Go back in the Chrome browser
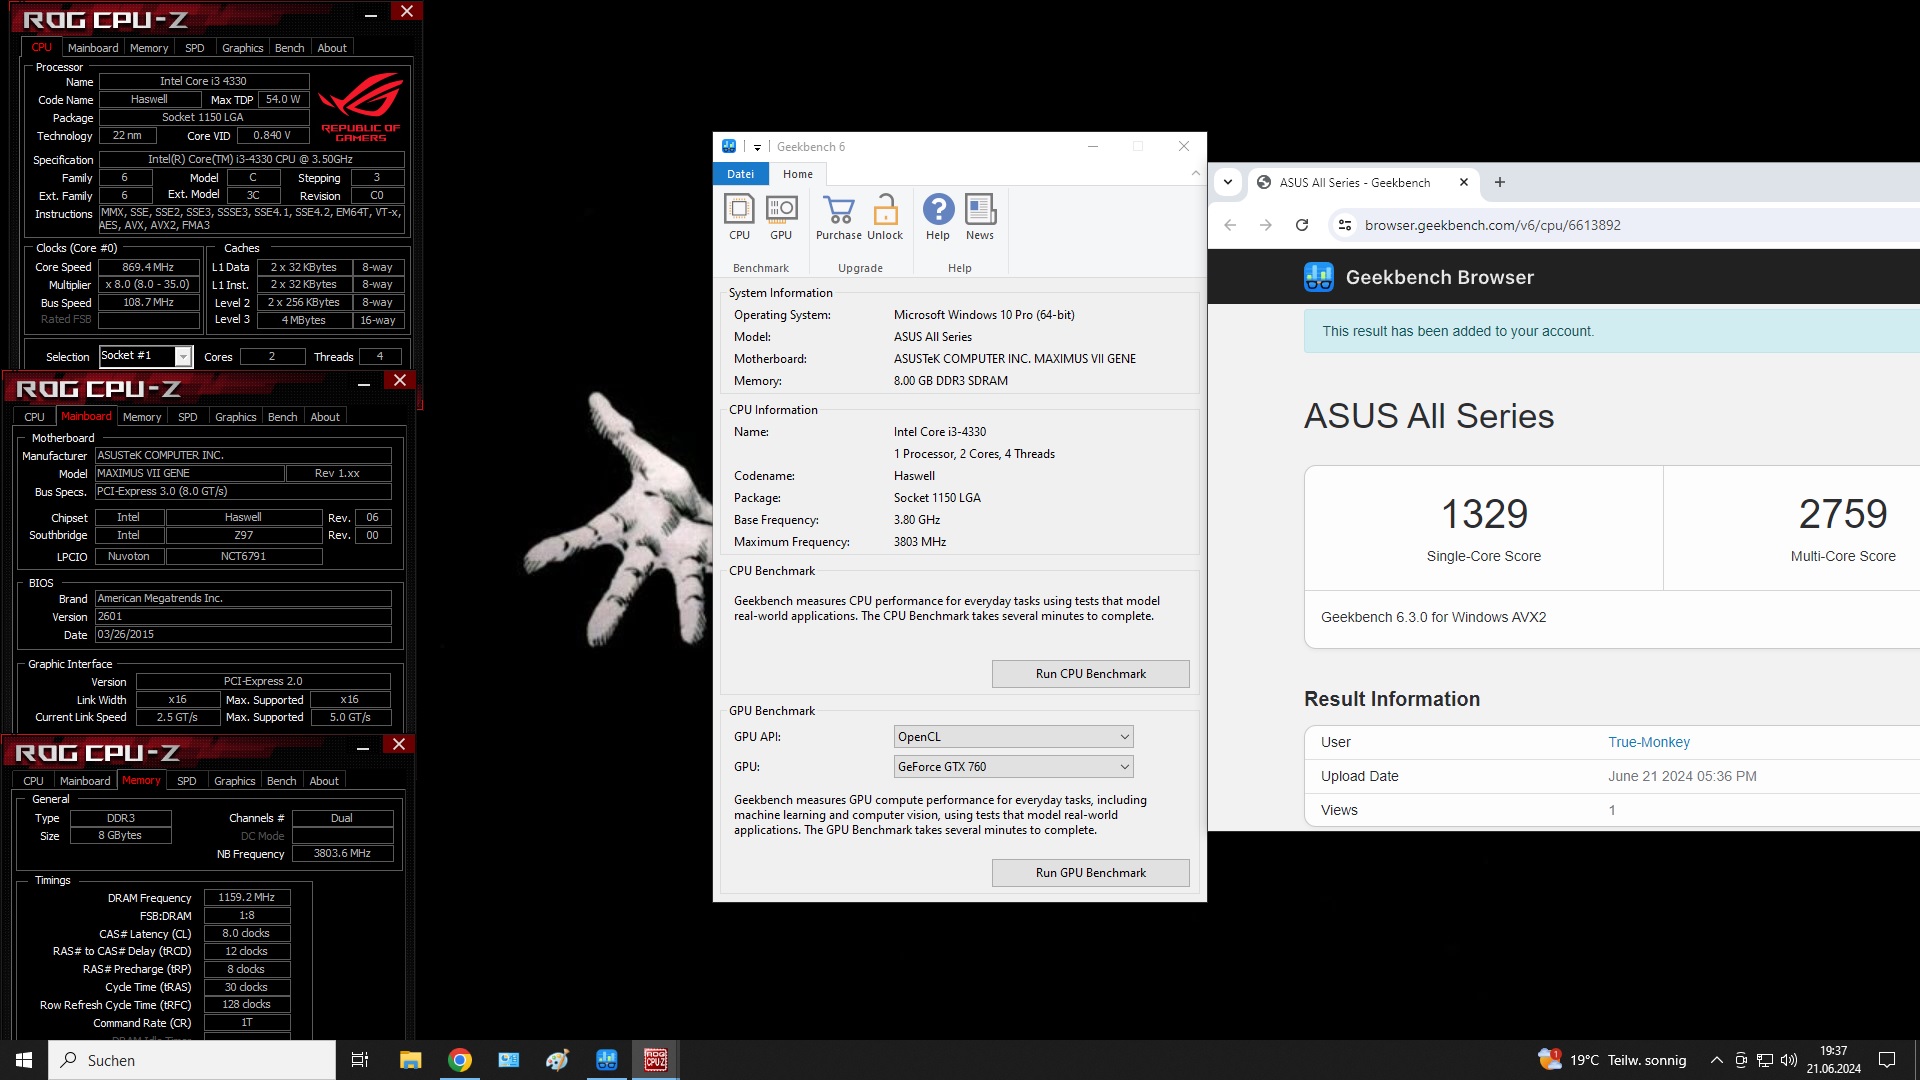Viewport: 1920px width, 1080px height. coord(1230,225)
